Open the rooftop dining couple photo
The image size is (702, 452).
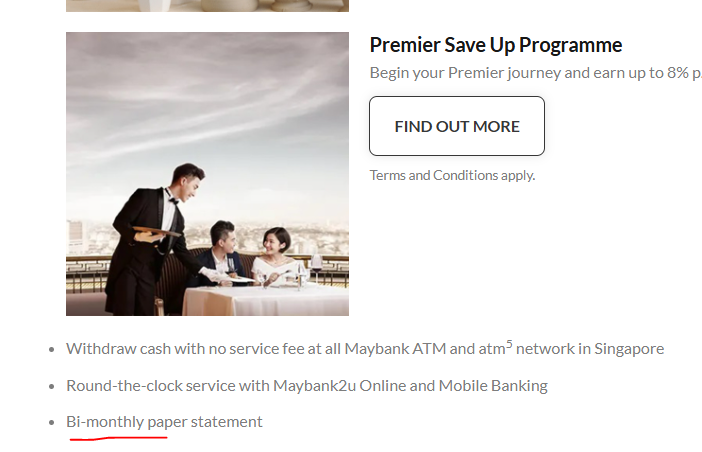pos(207,174)
